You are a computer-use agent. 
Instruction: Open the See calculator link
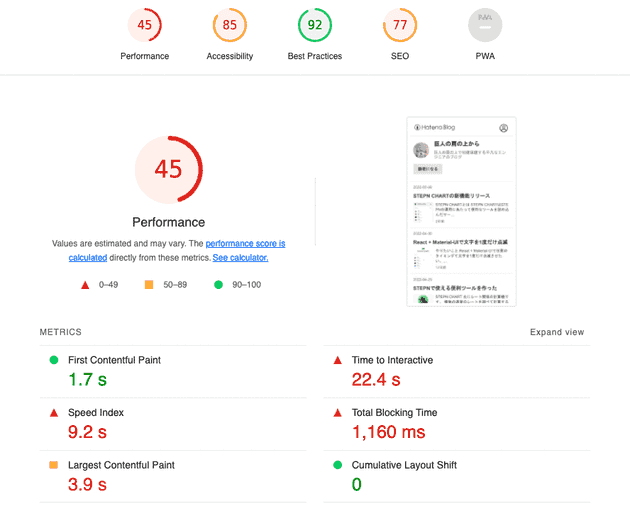240,257
